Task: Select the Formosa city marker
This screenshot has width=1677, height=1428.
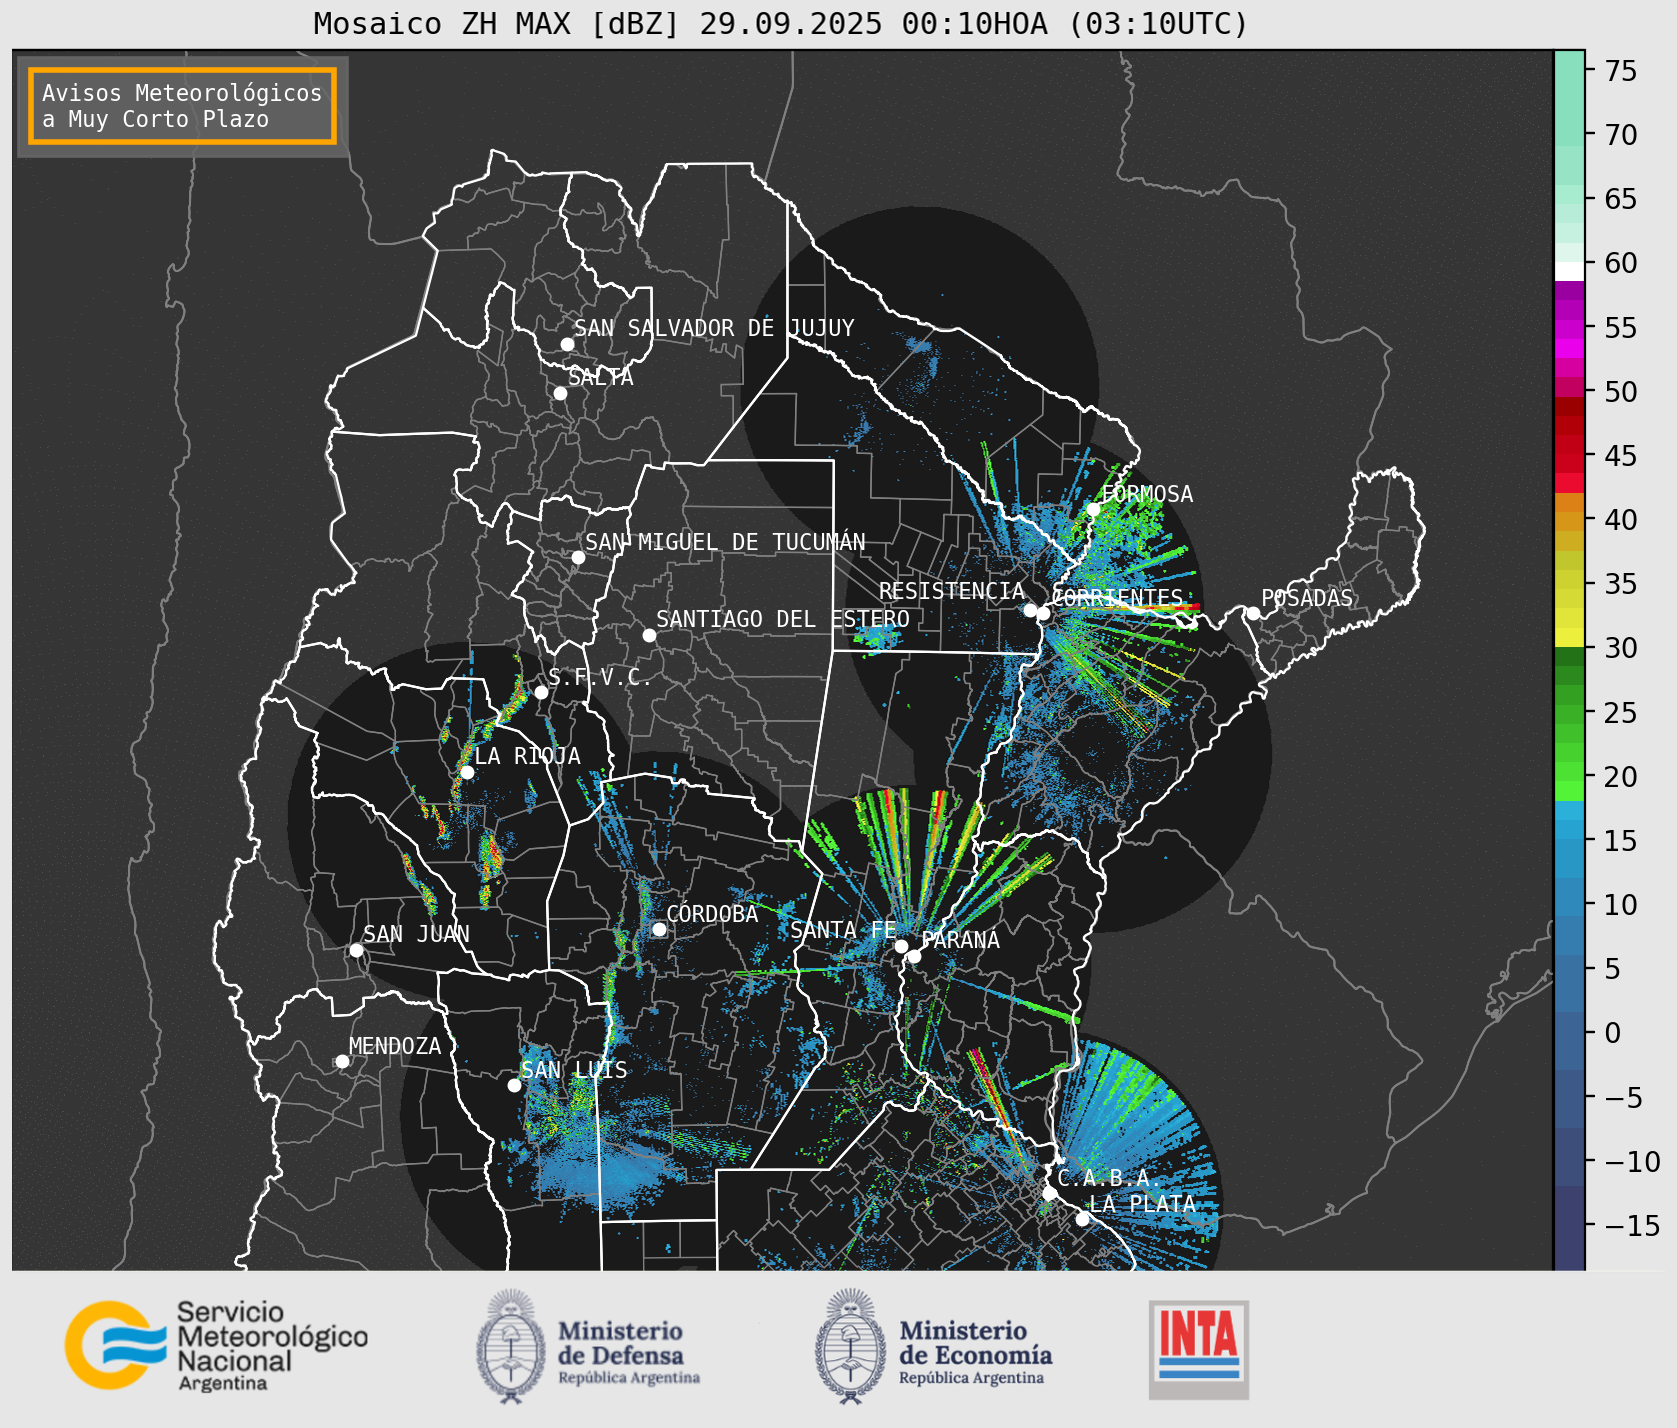Action: (1094, 509)
